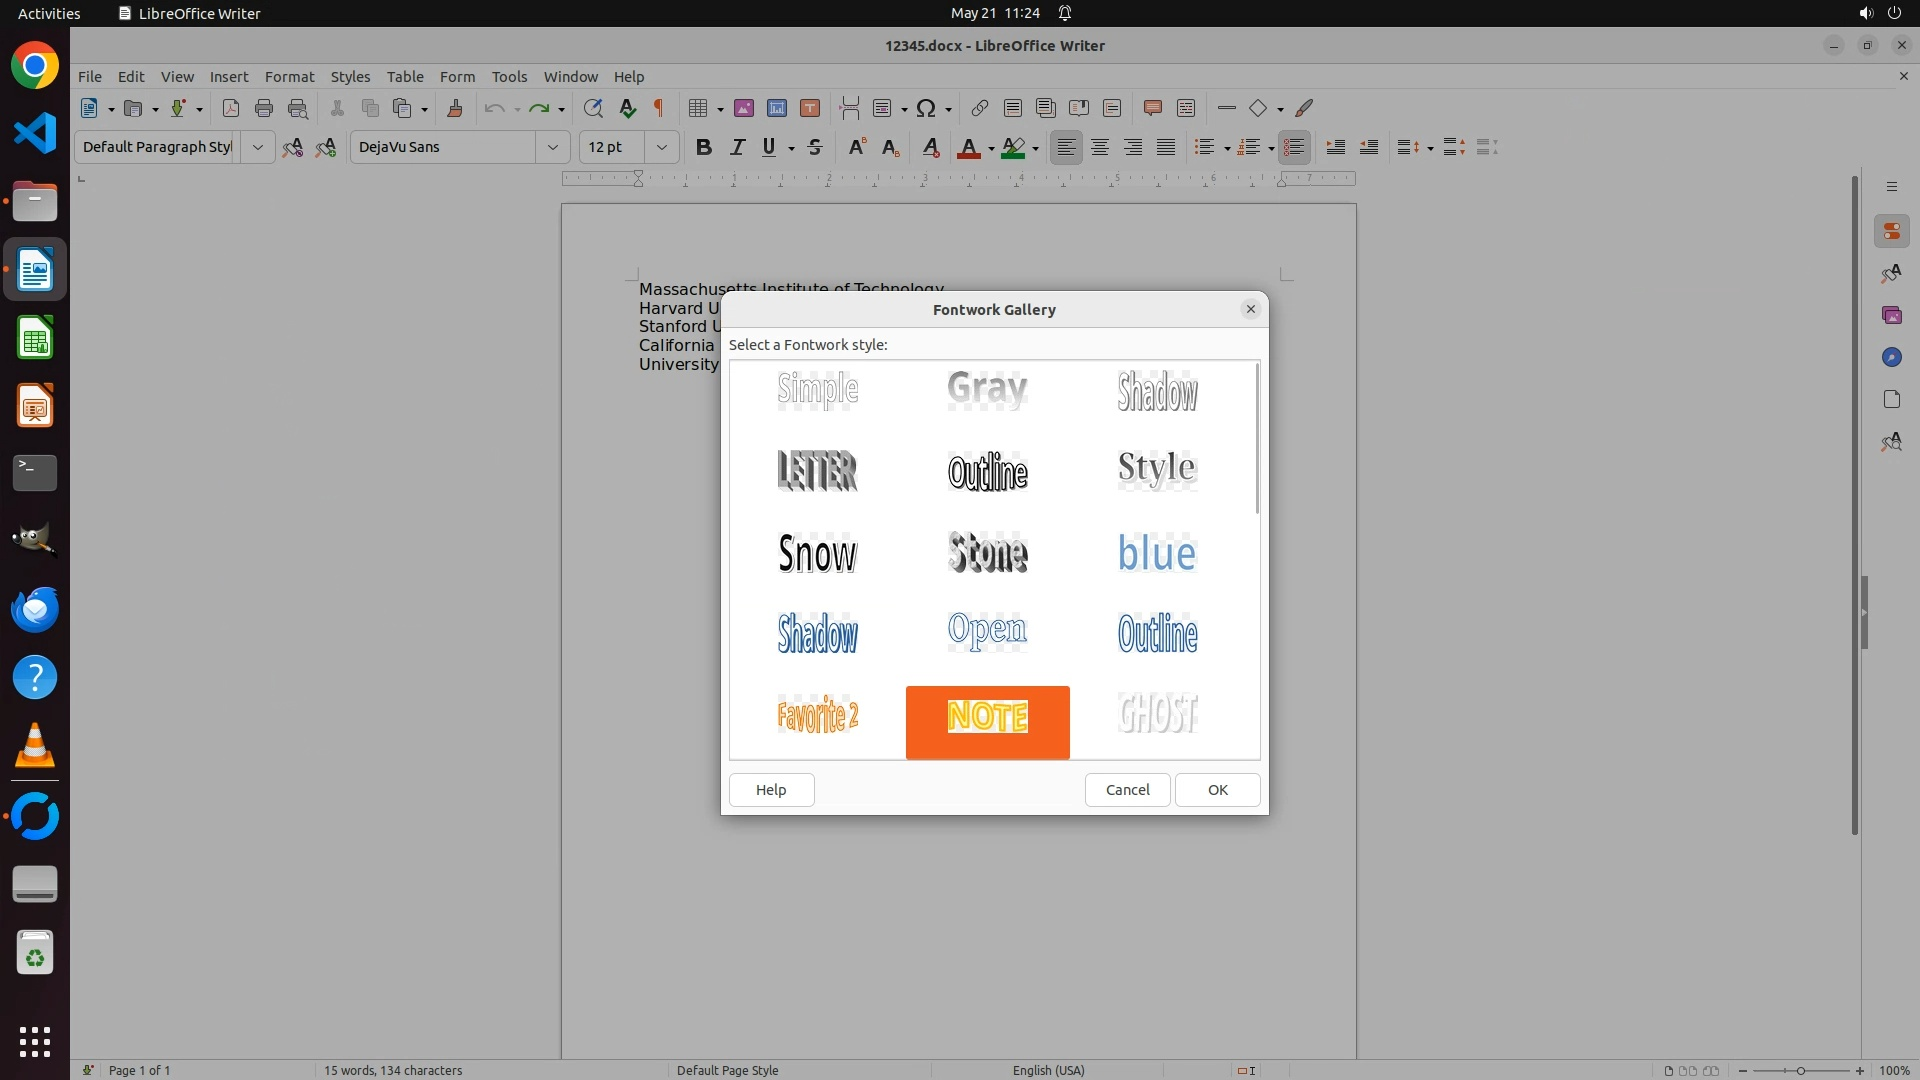This screenshot has width=1920, height=1080.
Task: Toggle Italic formatting
Action: [x=737, y=147]
